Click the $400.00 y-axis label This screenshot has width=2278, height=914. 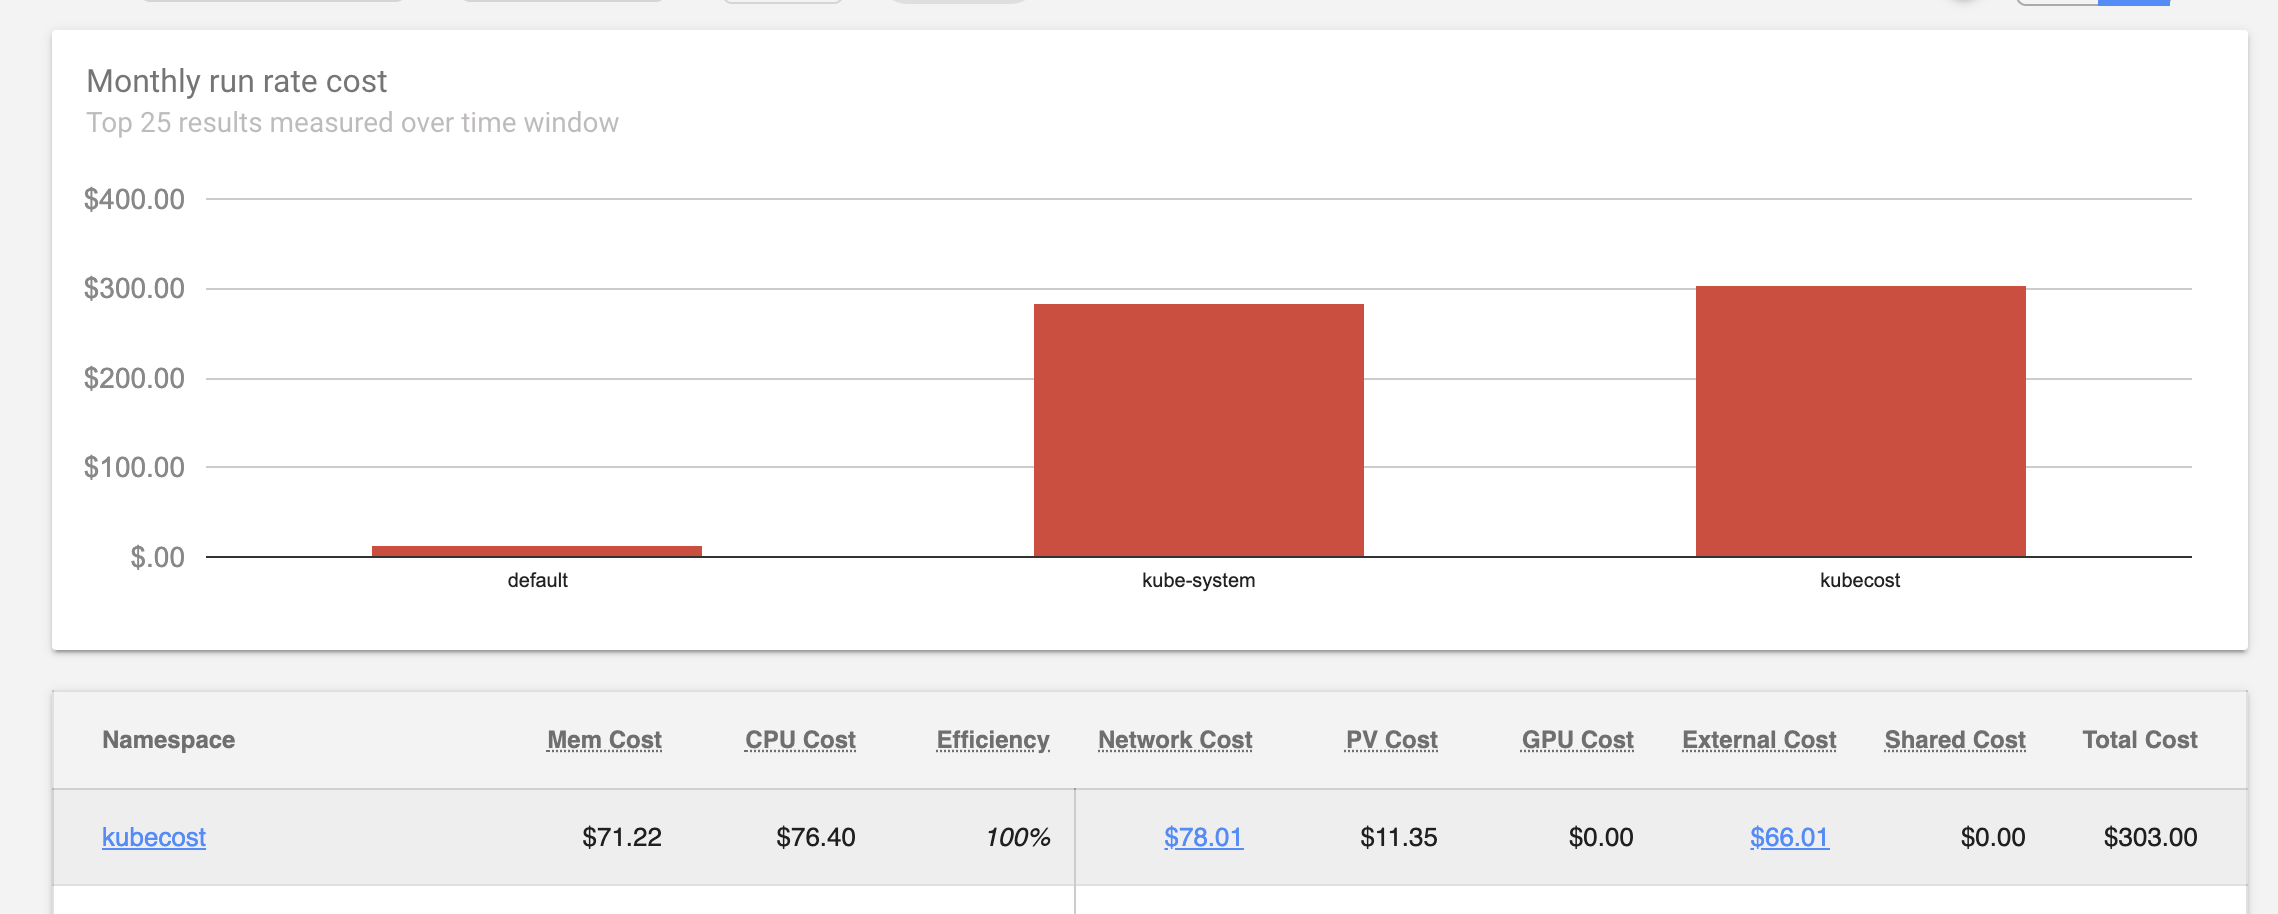[134, 199]
